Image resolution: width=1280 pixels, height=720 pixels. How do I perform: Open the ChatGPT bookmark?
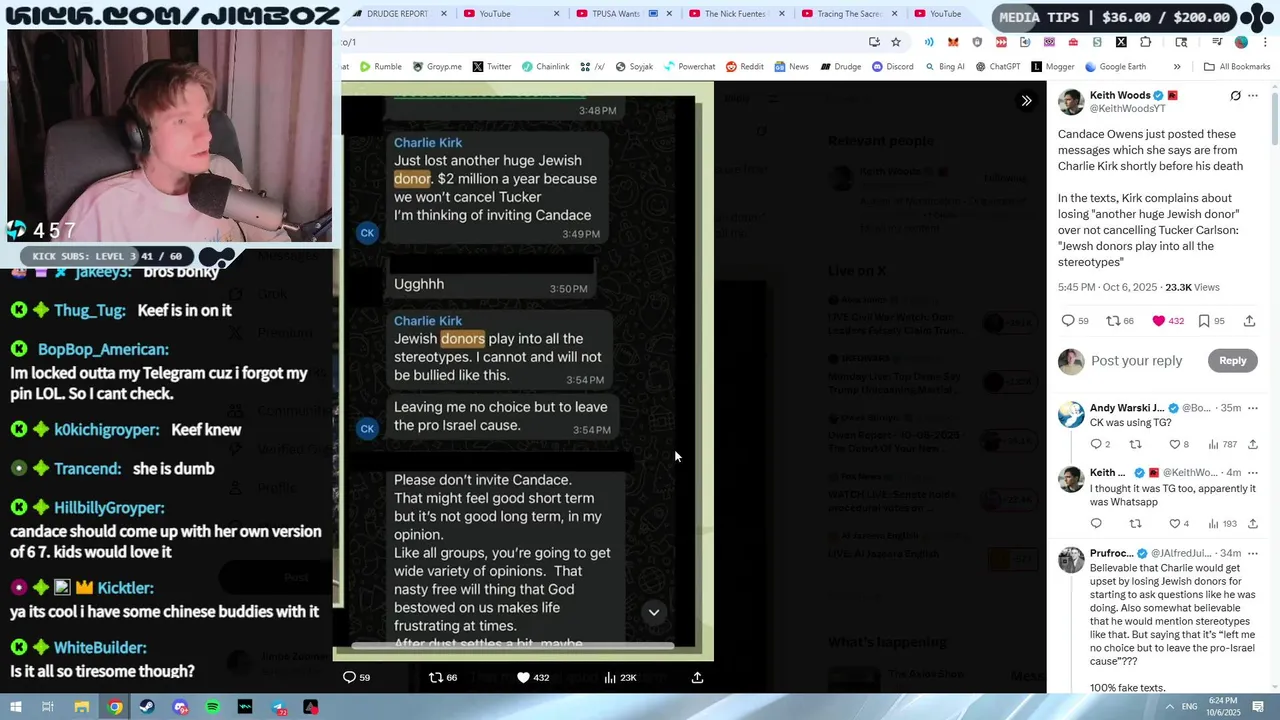997,67
